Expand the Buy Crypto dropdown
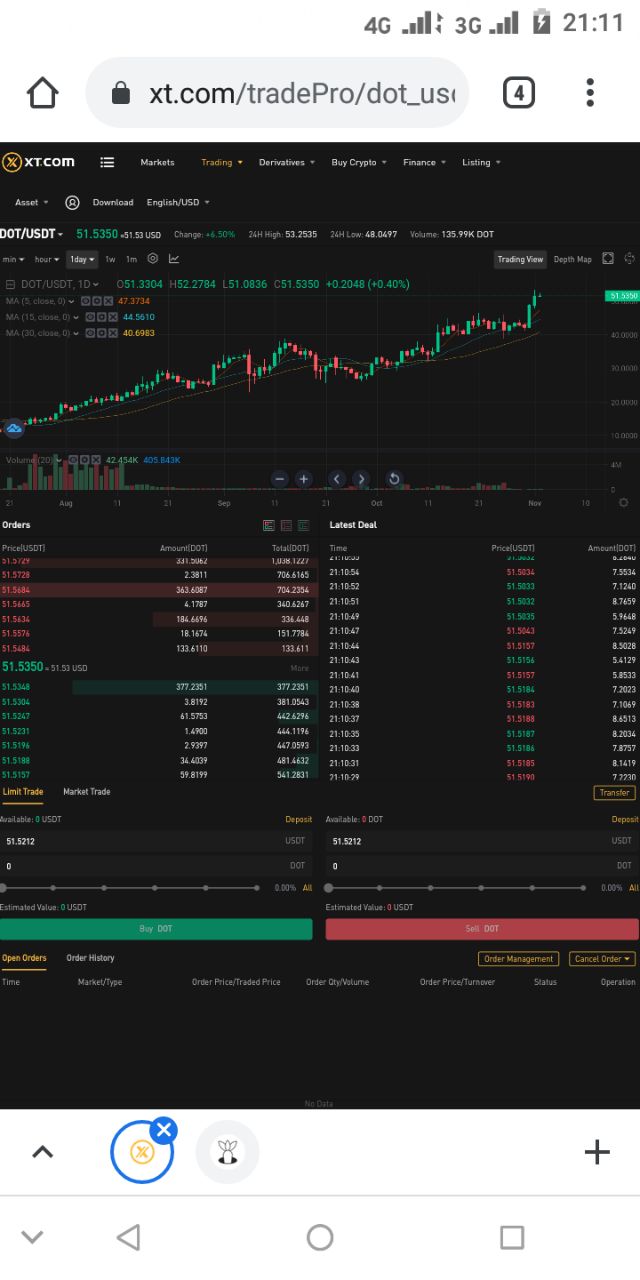 click(x=360, y=162)
